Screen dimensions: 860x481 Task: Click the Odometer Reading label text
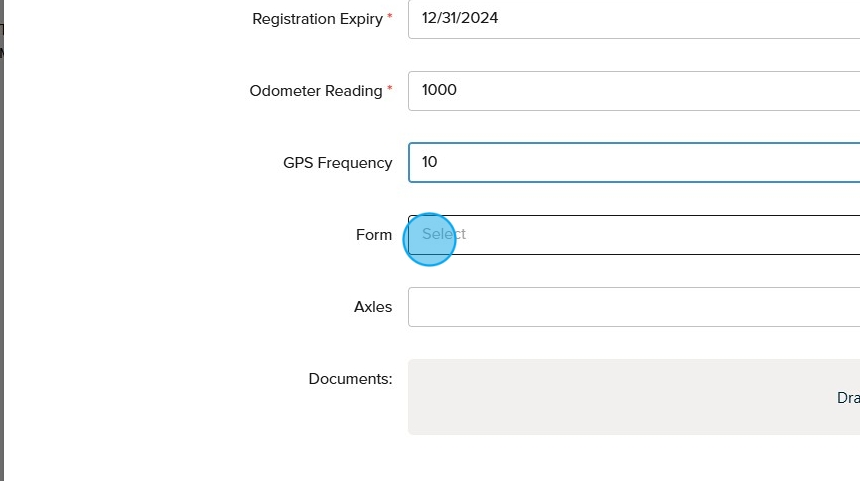[315, 91]
